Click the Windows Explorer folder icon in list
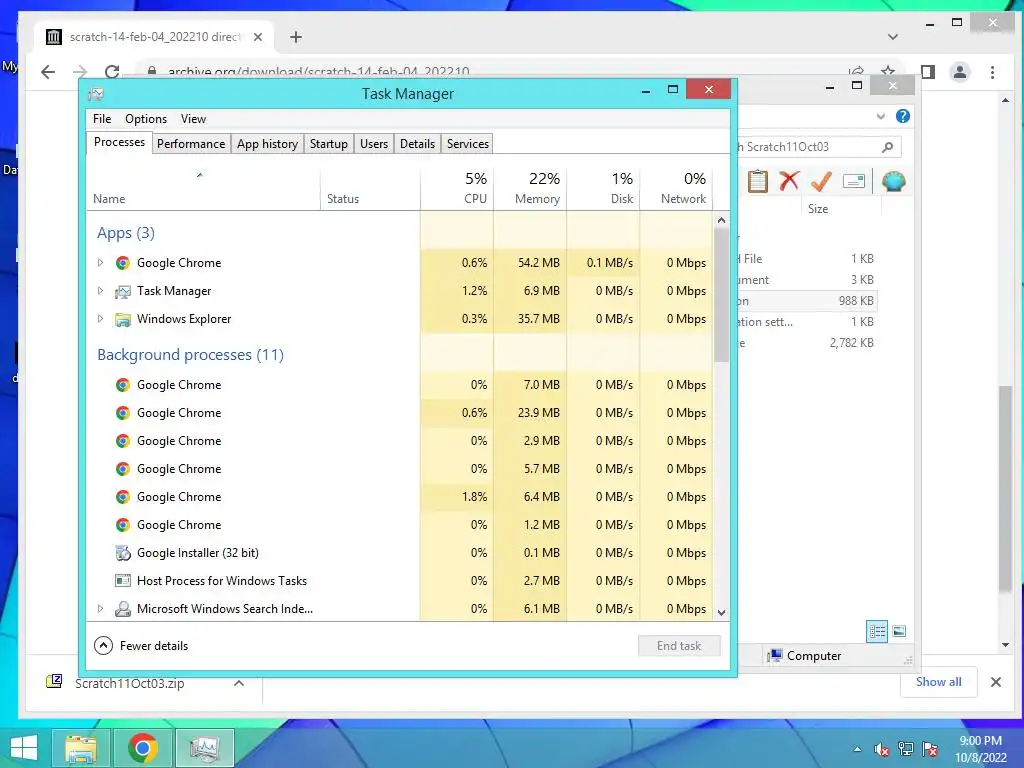The width and height of the screenshot is (1024, 768). (123, 319)
